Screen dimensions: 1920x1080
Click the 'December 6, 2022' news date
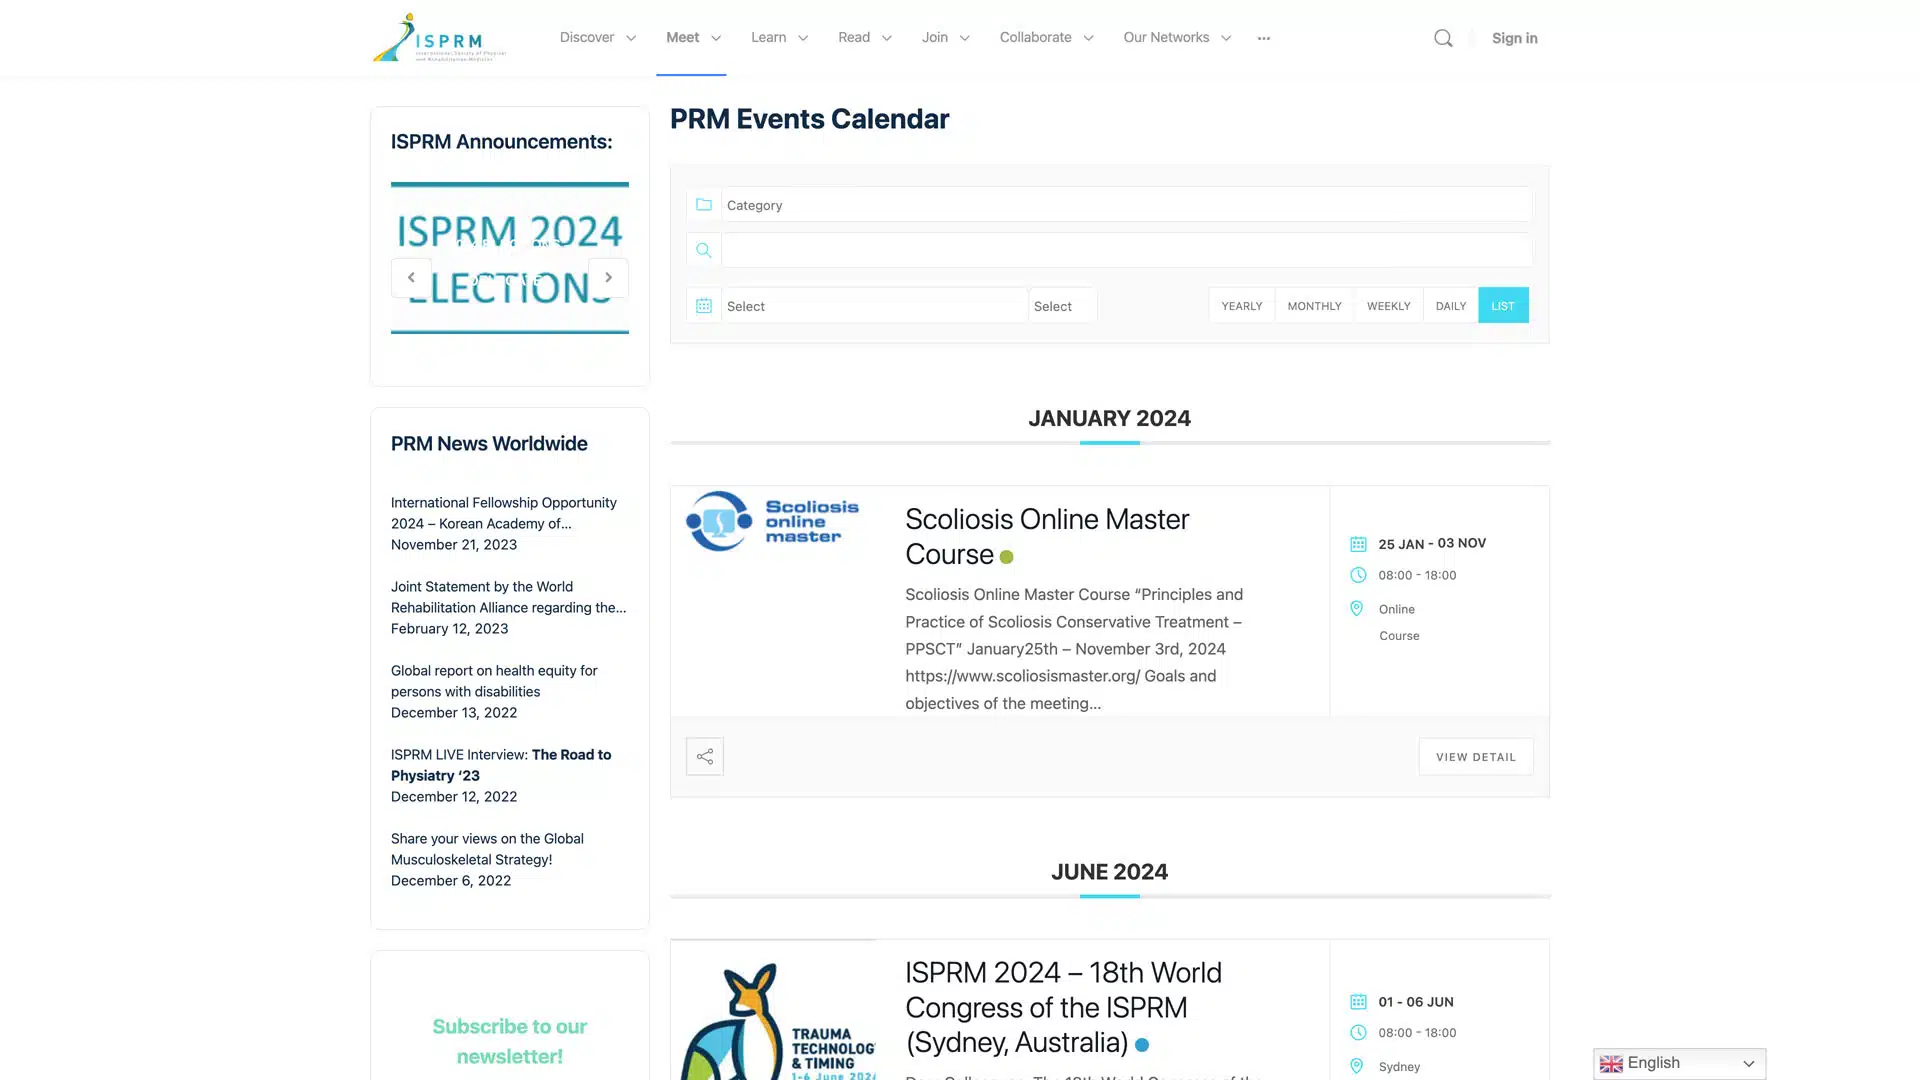click(451, 881)
